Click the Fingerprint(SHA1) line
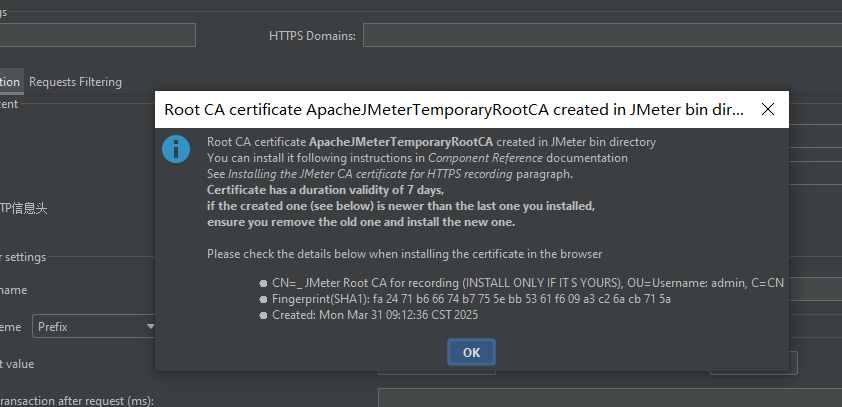 pos(471,299)
